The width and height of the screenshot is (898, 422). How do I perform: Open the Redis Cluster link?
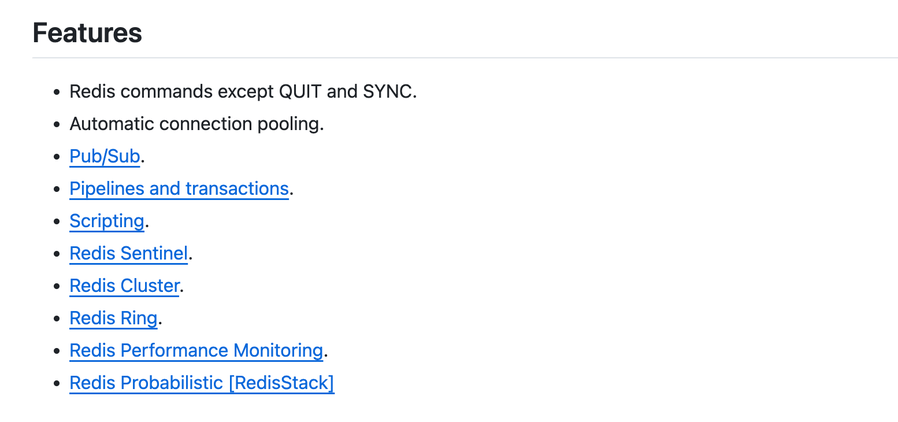point(124,286)
